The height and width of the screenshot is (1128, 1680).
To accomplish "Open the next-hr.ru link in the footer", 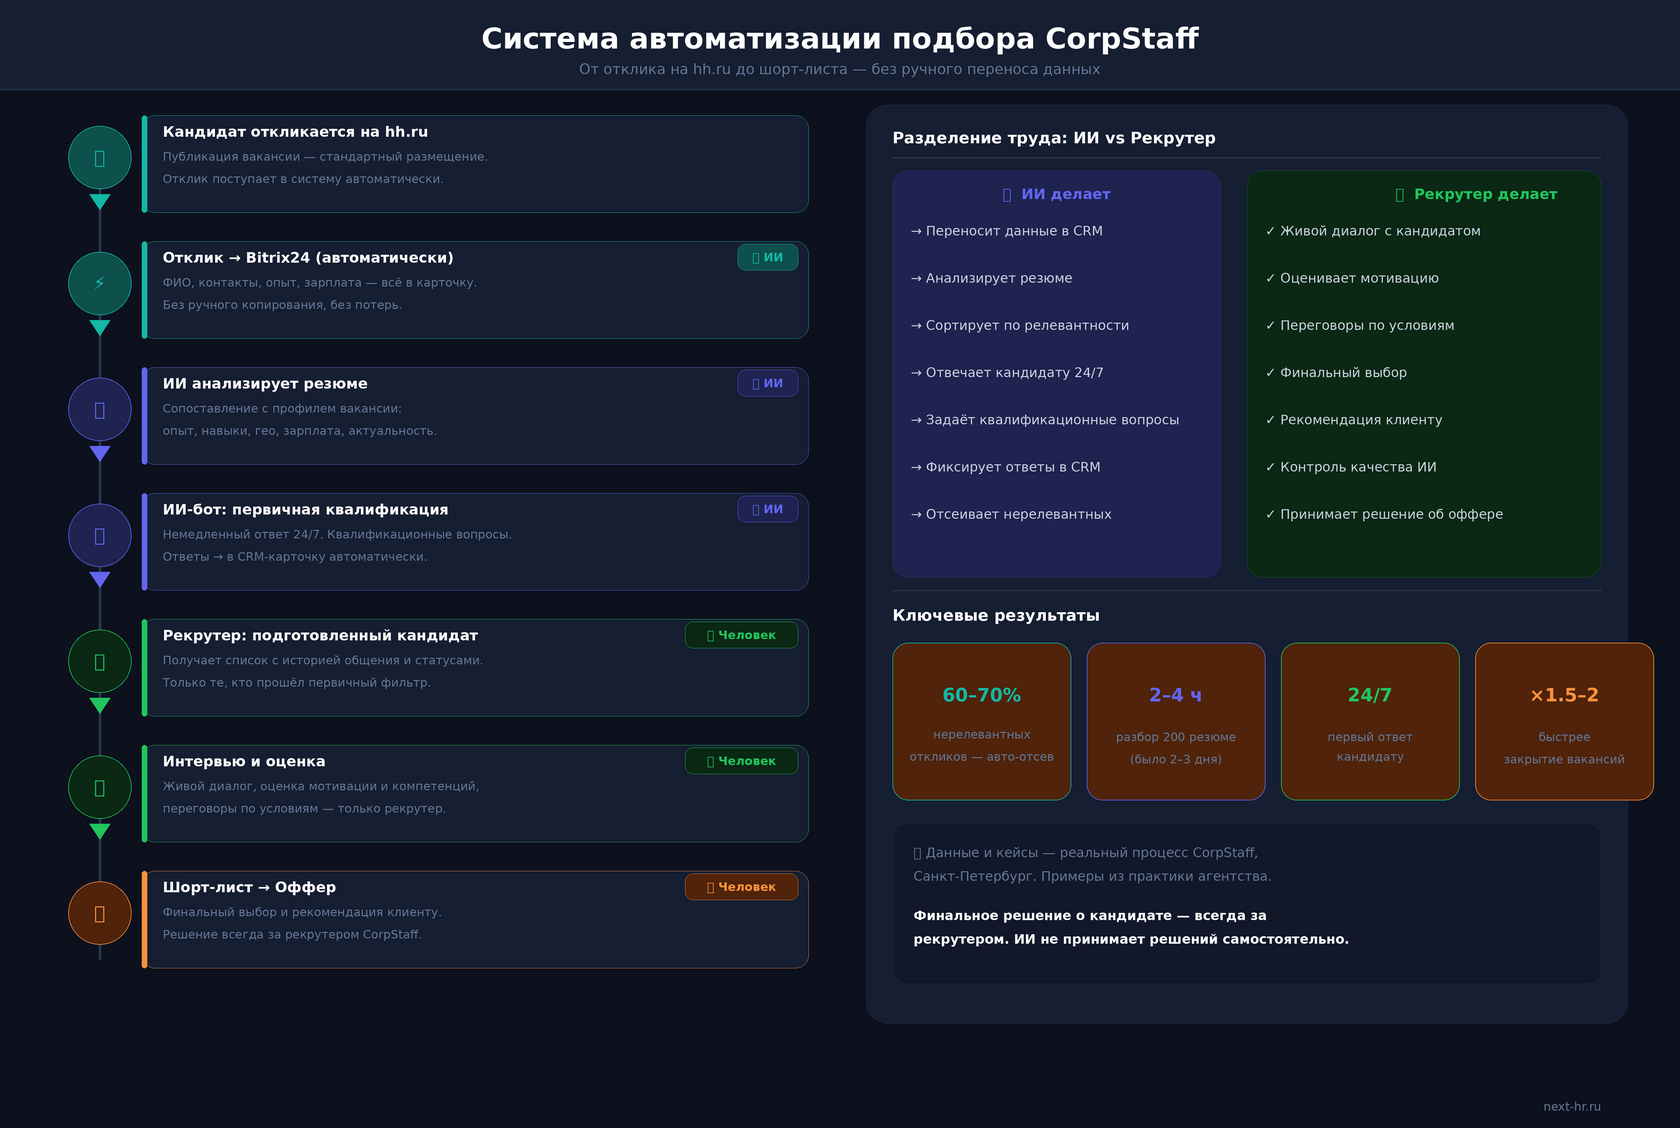I will tap(1572, 1106).
